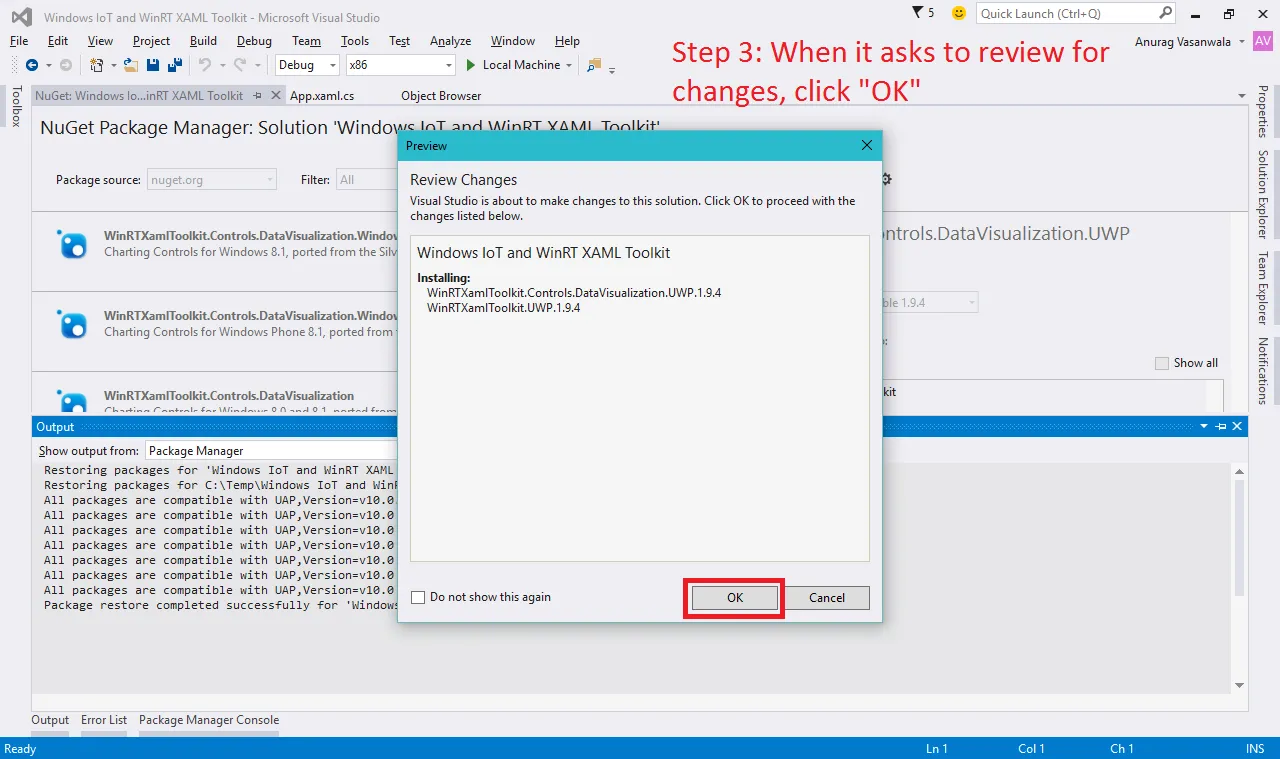1280x759 pixels.
Task: Open the Edit menu
Action: (x=58, y=41)
